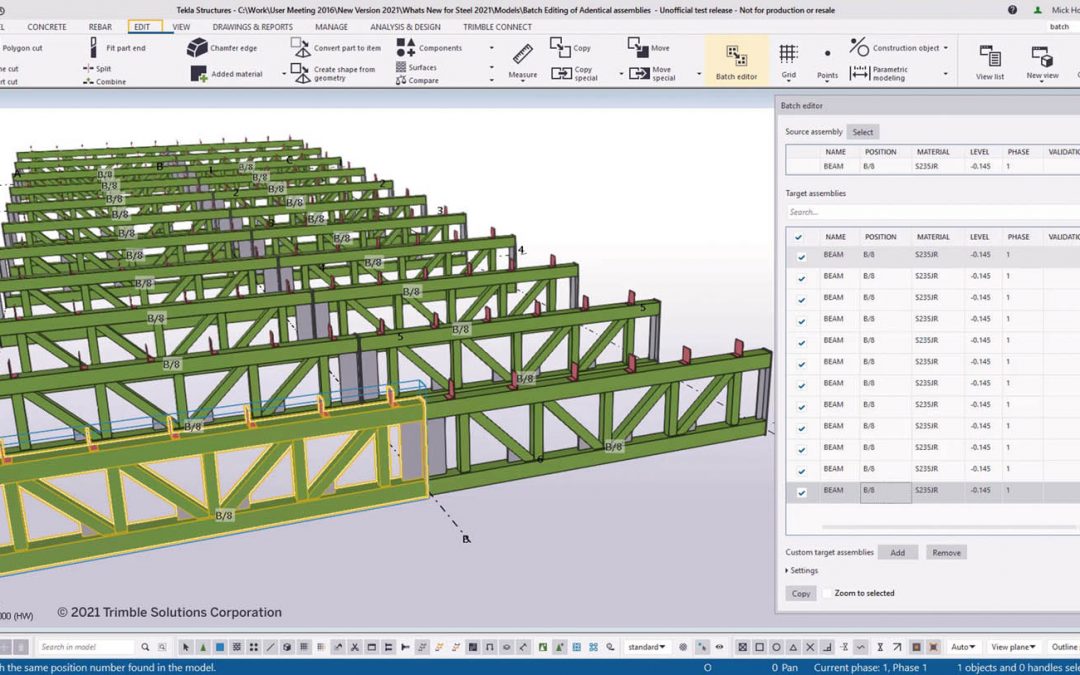Click the Components icon

coord(406,48)
